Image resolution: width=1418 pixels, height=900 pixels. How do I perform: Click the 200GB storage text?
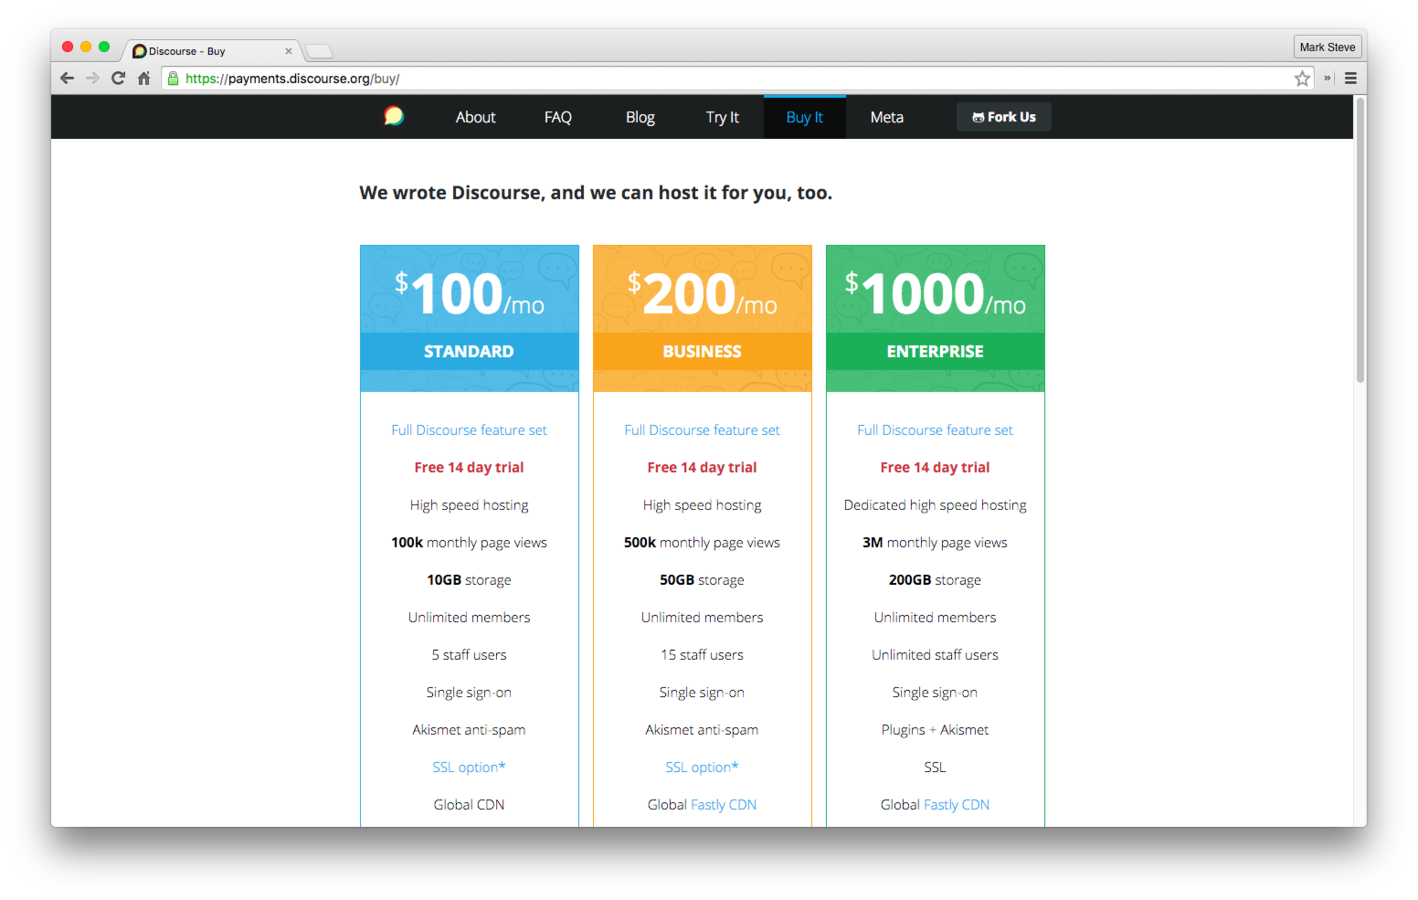click(935, 580)
